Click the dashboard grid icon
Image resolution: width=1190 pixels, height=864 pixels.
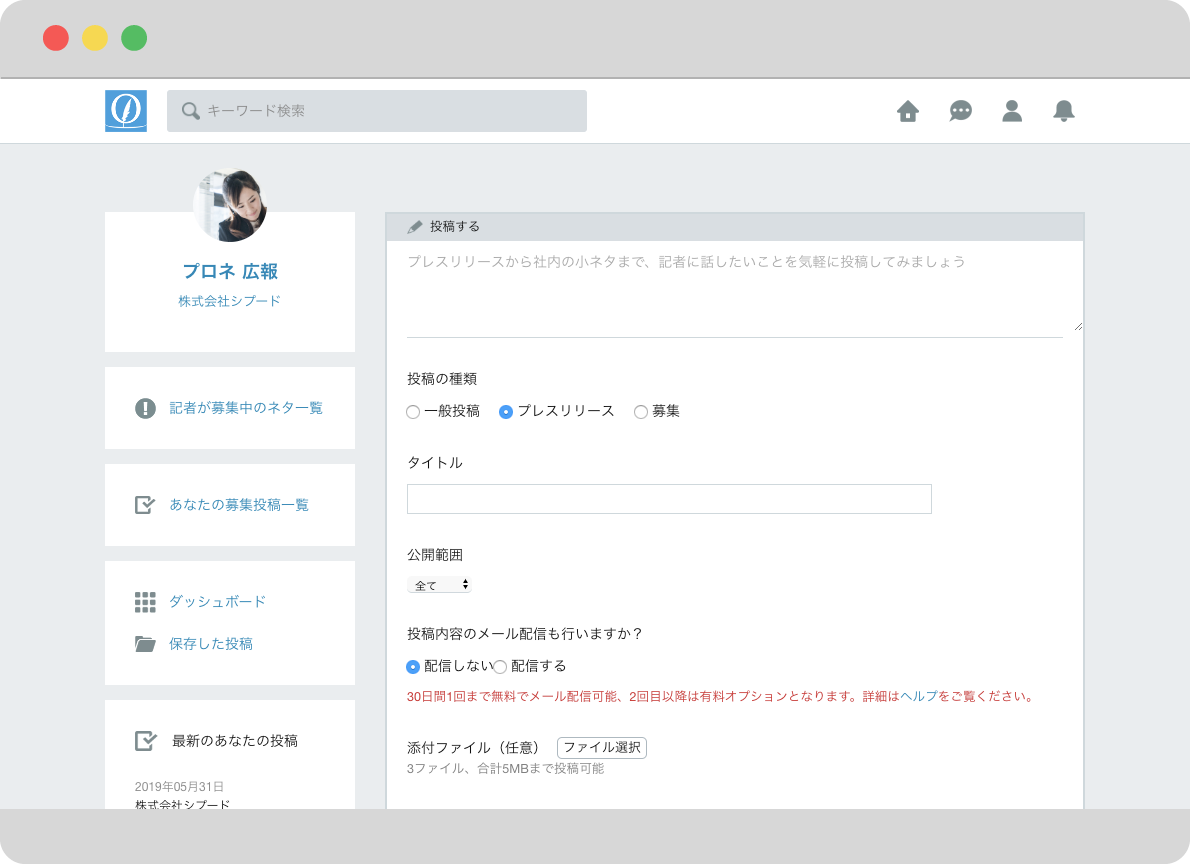coord(145,602)
